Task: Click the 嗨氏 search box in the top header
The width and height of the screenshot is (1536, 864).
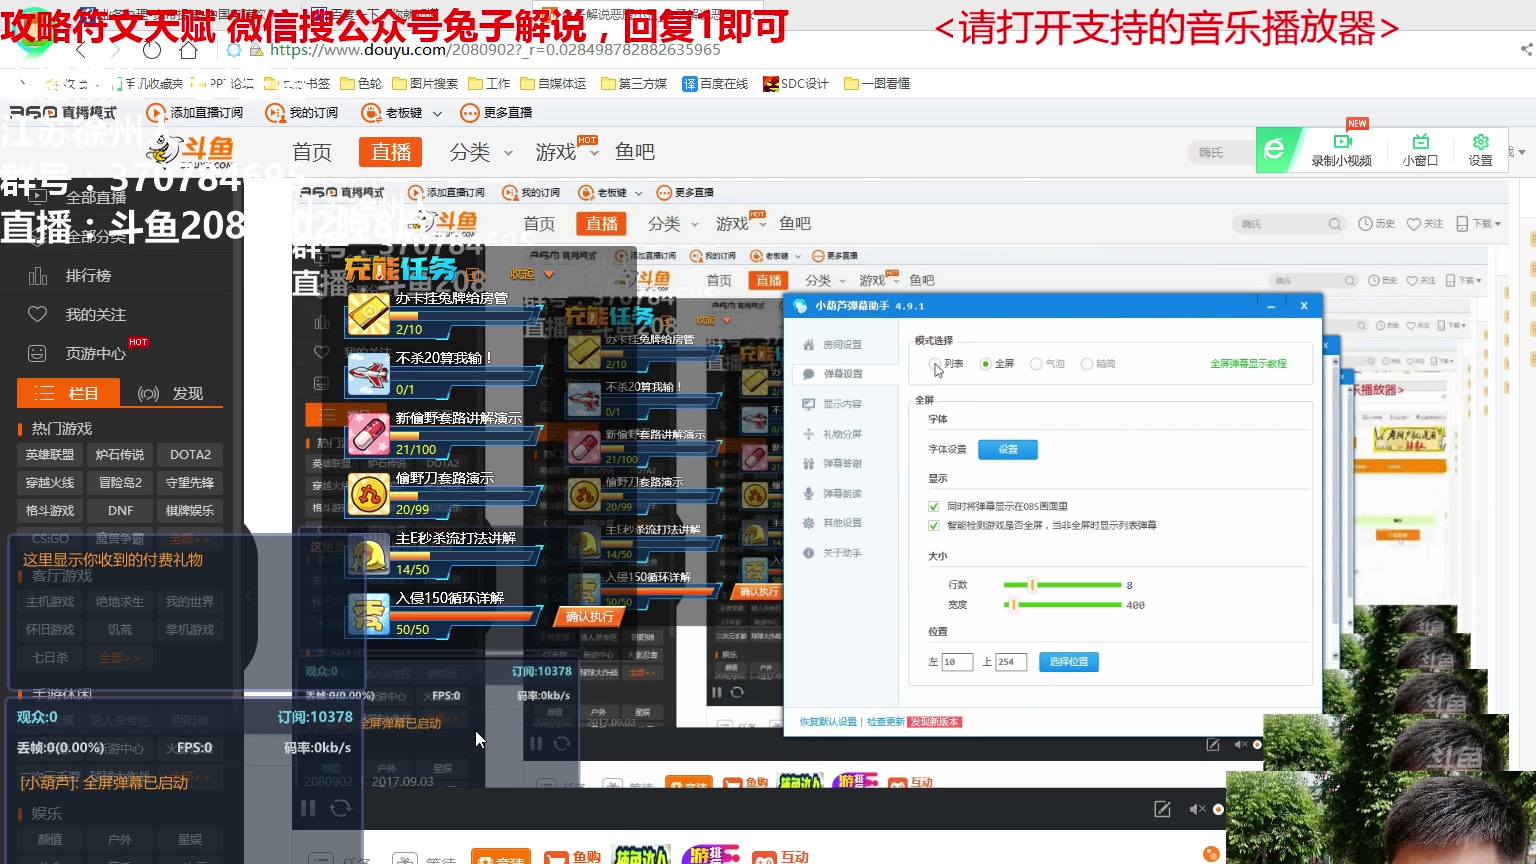Action: click(x=1222, y=153)
